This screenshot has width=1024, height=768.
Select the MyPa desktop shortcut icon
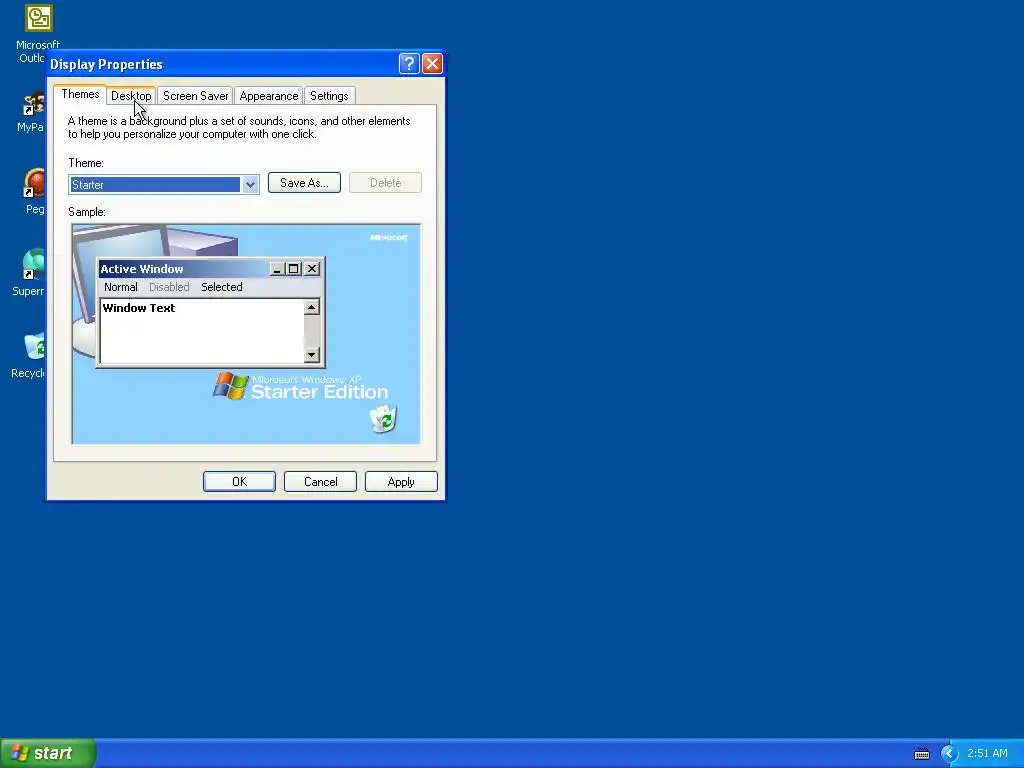pyautogui.click(x=34, y=104)
